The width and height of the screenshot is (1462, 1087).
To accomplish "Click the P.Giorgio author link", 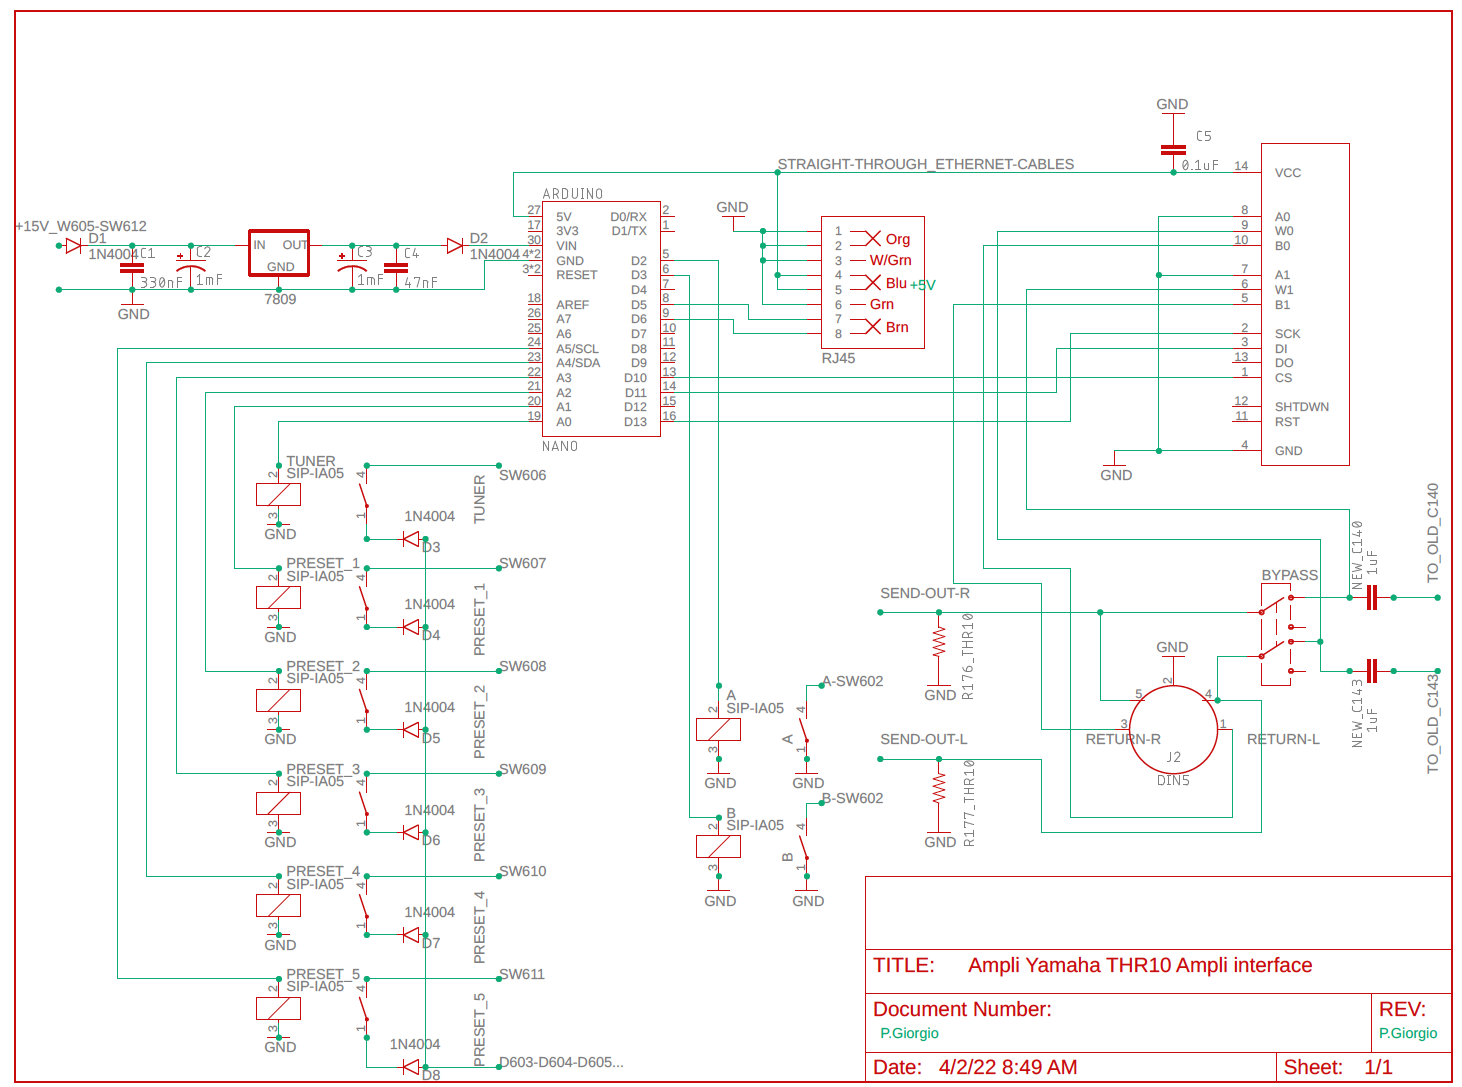I will click(x=909, y=1033).
